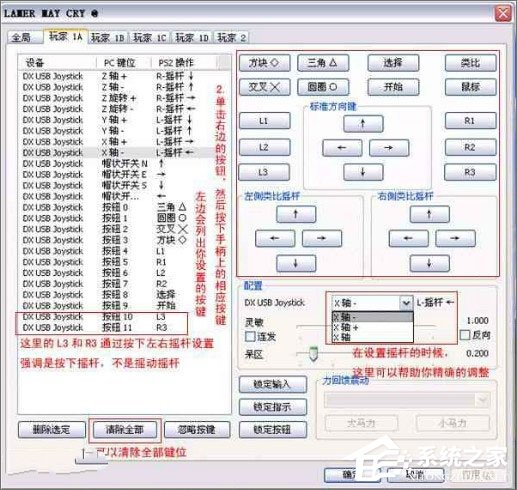The width and height of the screenshot is (517, 490).
Task: Click left analog stick up arrow
Action: (296, 214)
